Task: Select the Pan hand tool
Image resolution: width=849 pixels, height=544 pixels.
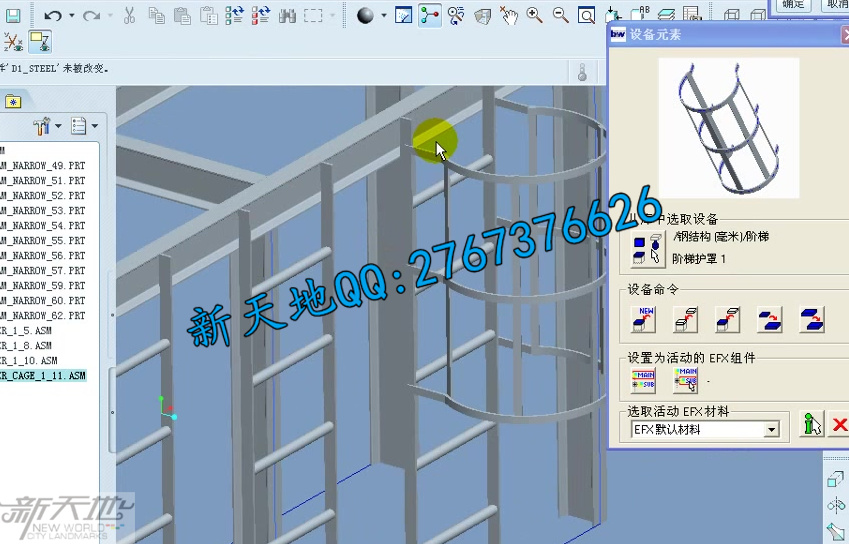Action: [508, 15]
